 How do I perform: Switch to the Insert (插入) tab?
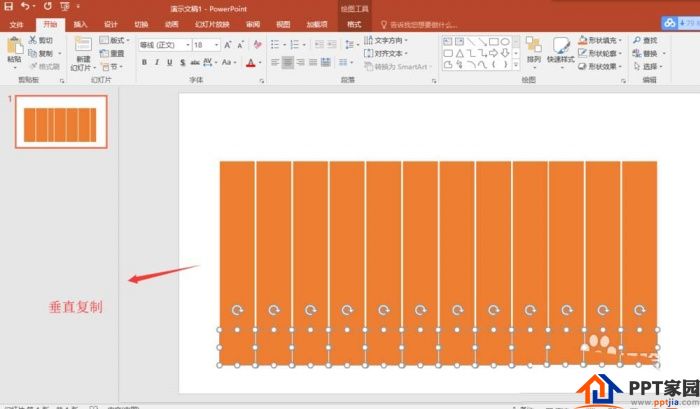tap(80, 24)
